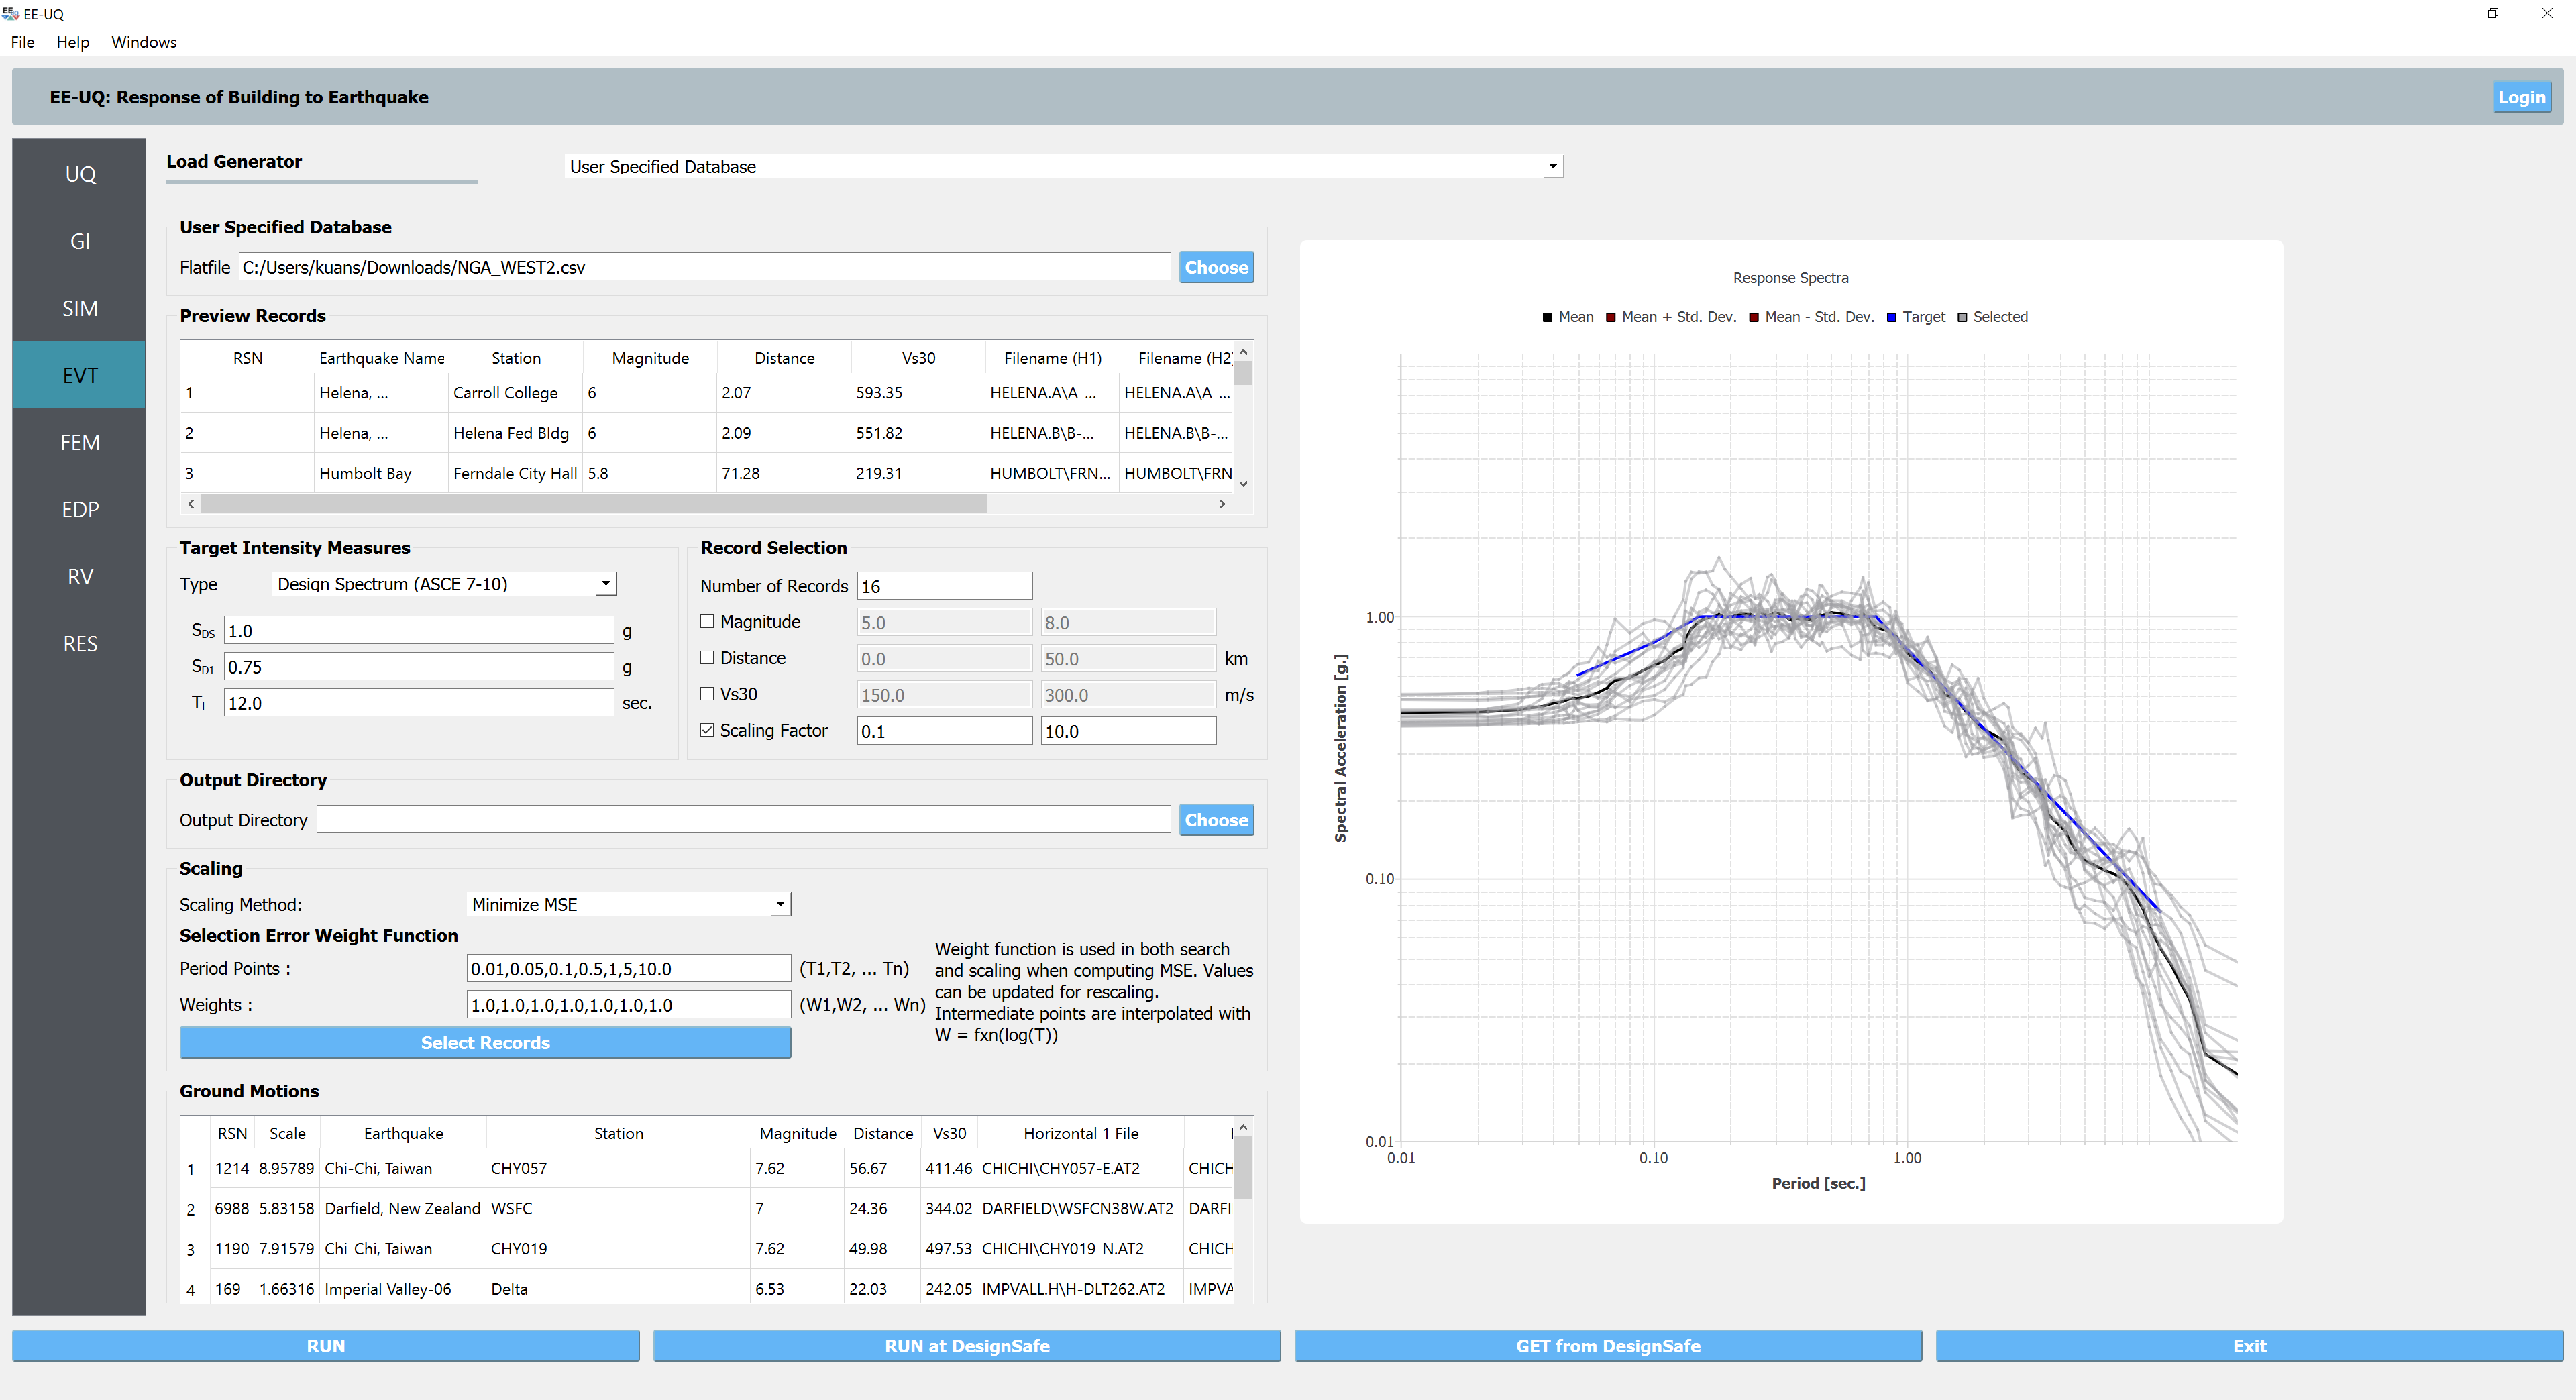Click the Mean legend black marker

[x=1547, y=317]
